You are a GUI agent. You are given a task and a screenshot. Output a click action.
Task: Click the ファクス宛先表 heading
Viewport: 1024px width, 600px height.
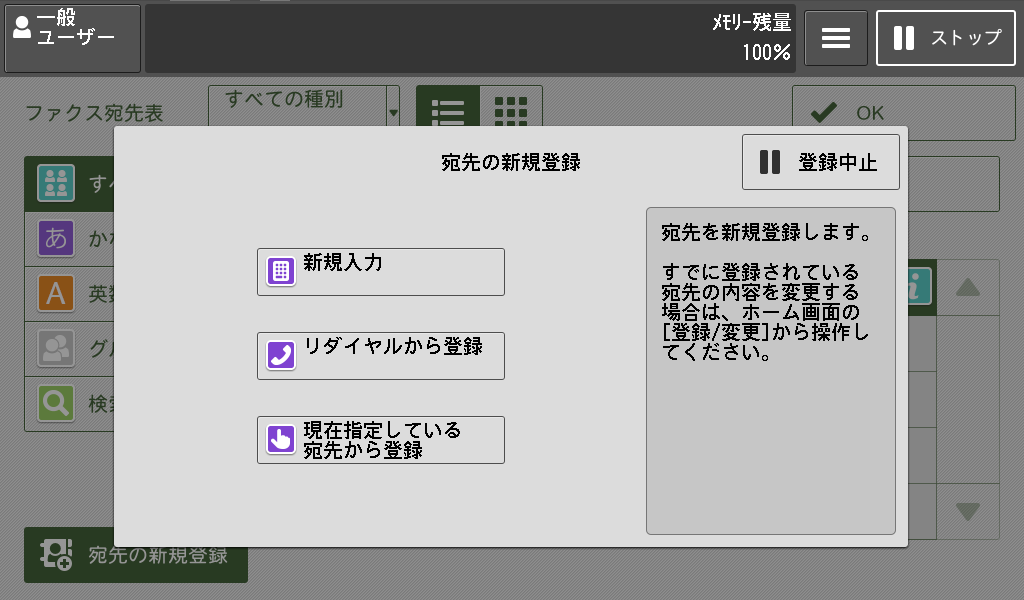click(x=93, y=113)
